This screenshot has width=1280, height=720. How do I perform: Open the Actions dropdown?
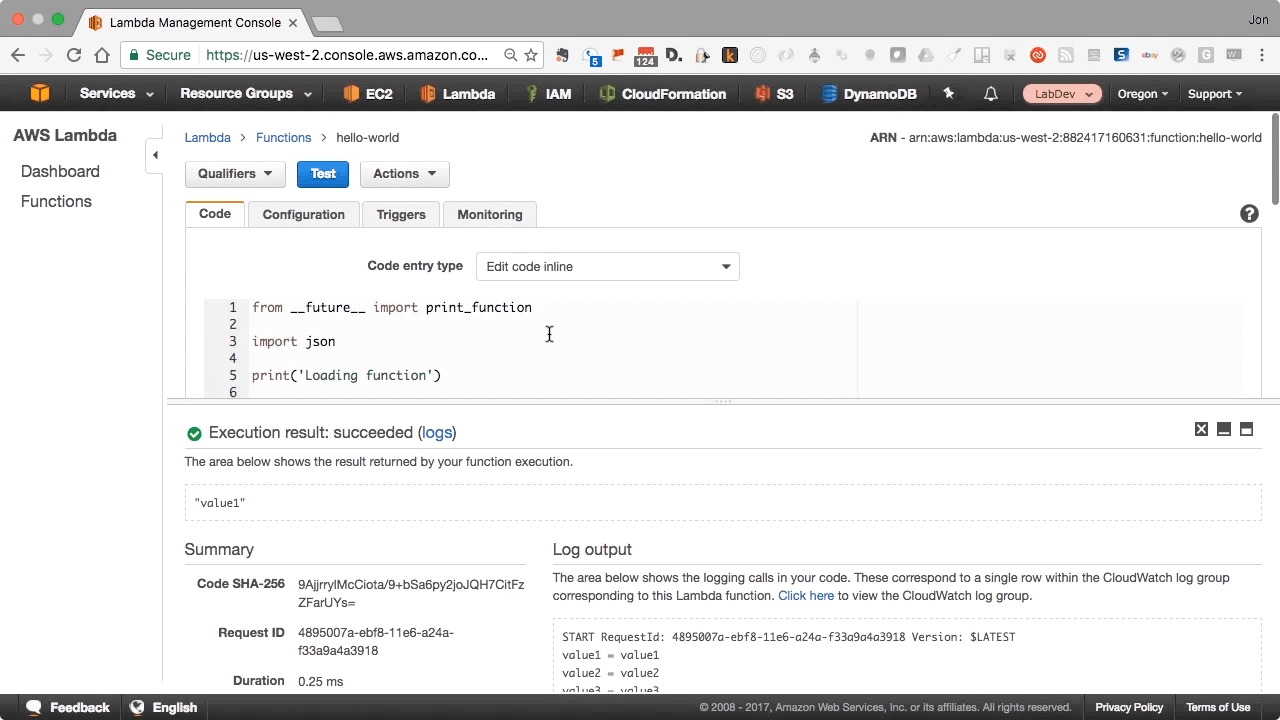coord(404,173)
